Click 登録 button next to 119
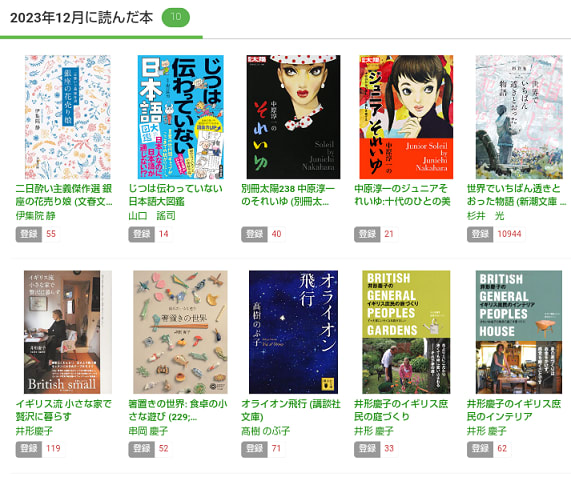571x477 pixels. [29, 449]
